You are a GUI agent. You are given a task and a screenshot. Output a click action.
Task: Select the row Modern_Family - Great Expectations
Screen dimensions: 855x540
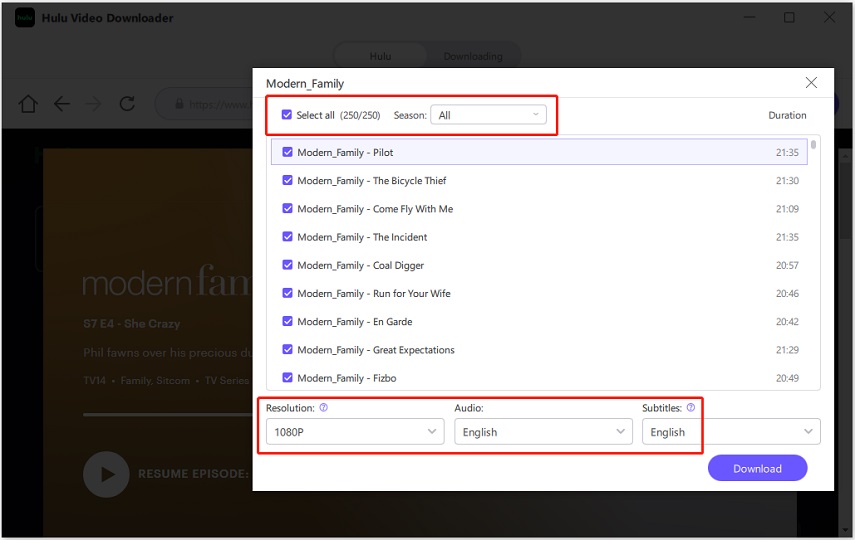pyautogui.click(x=539, y=350)
